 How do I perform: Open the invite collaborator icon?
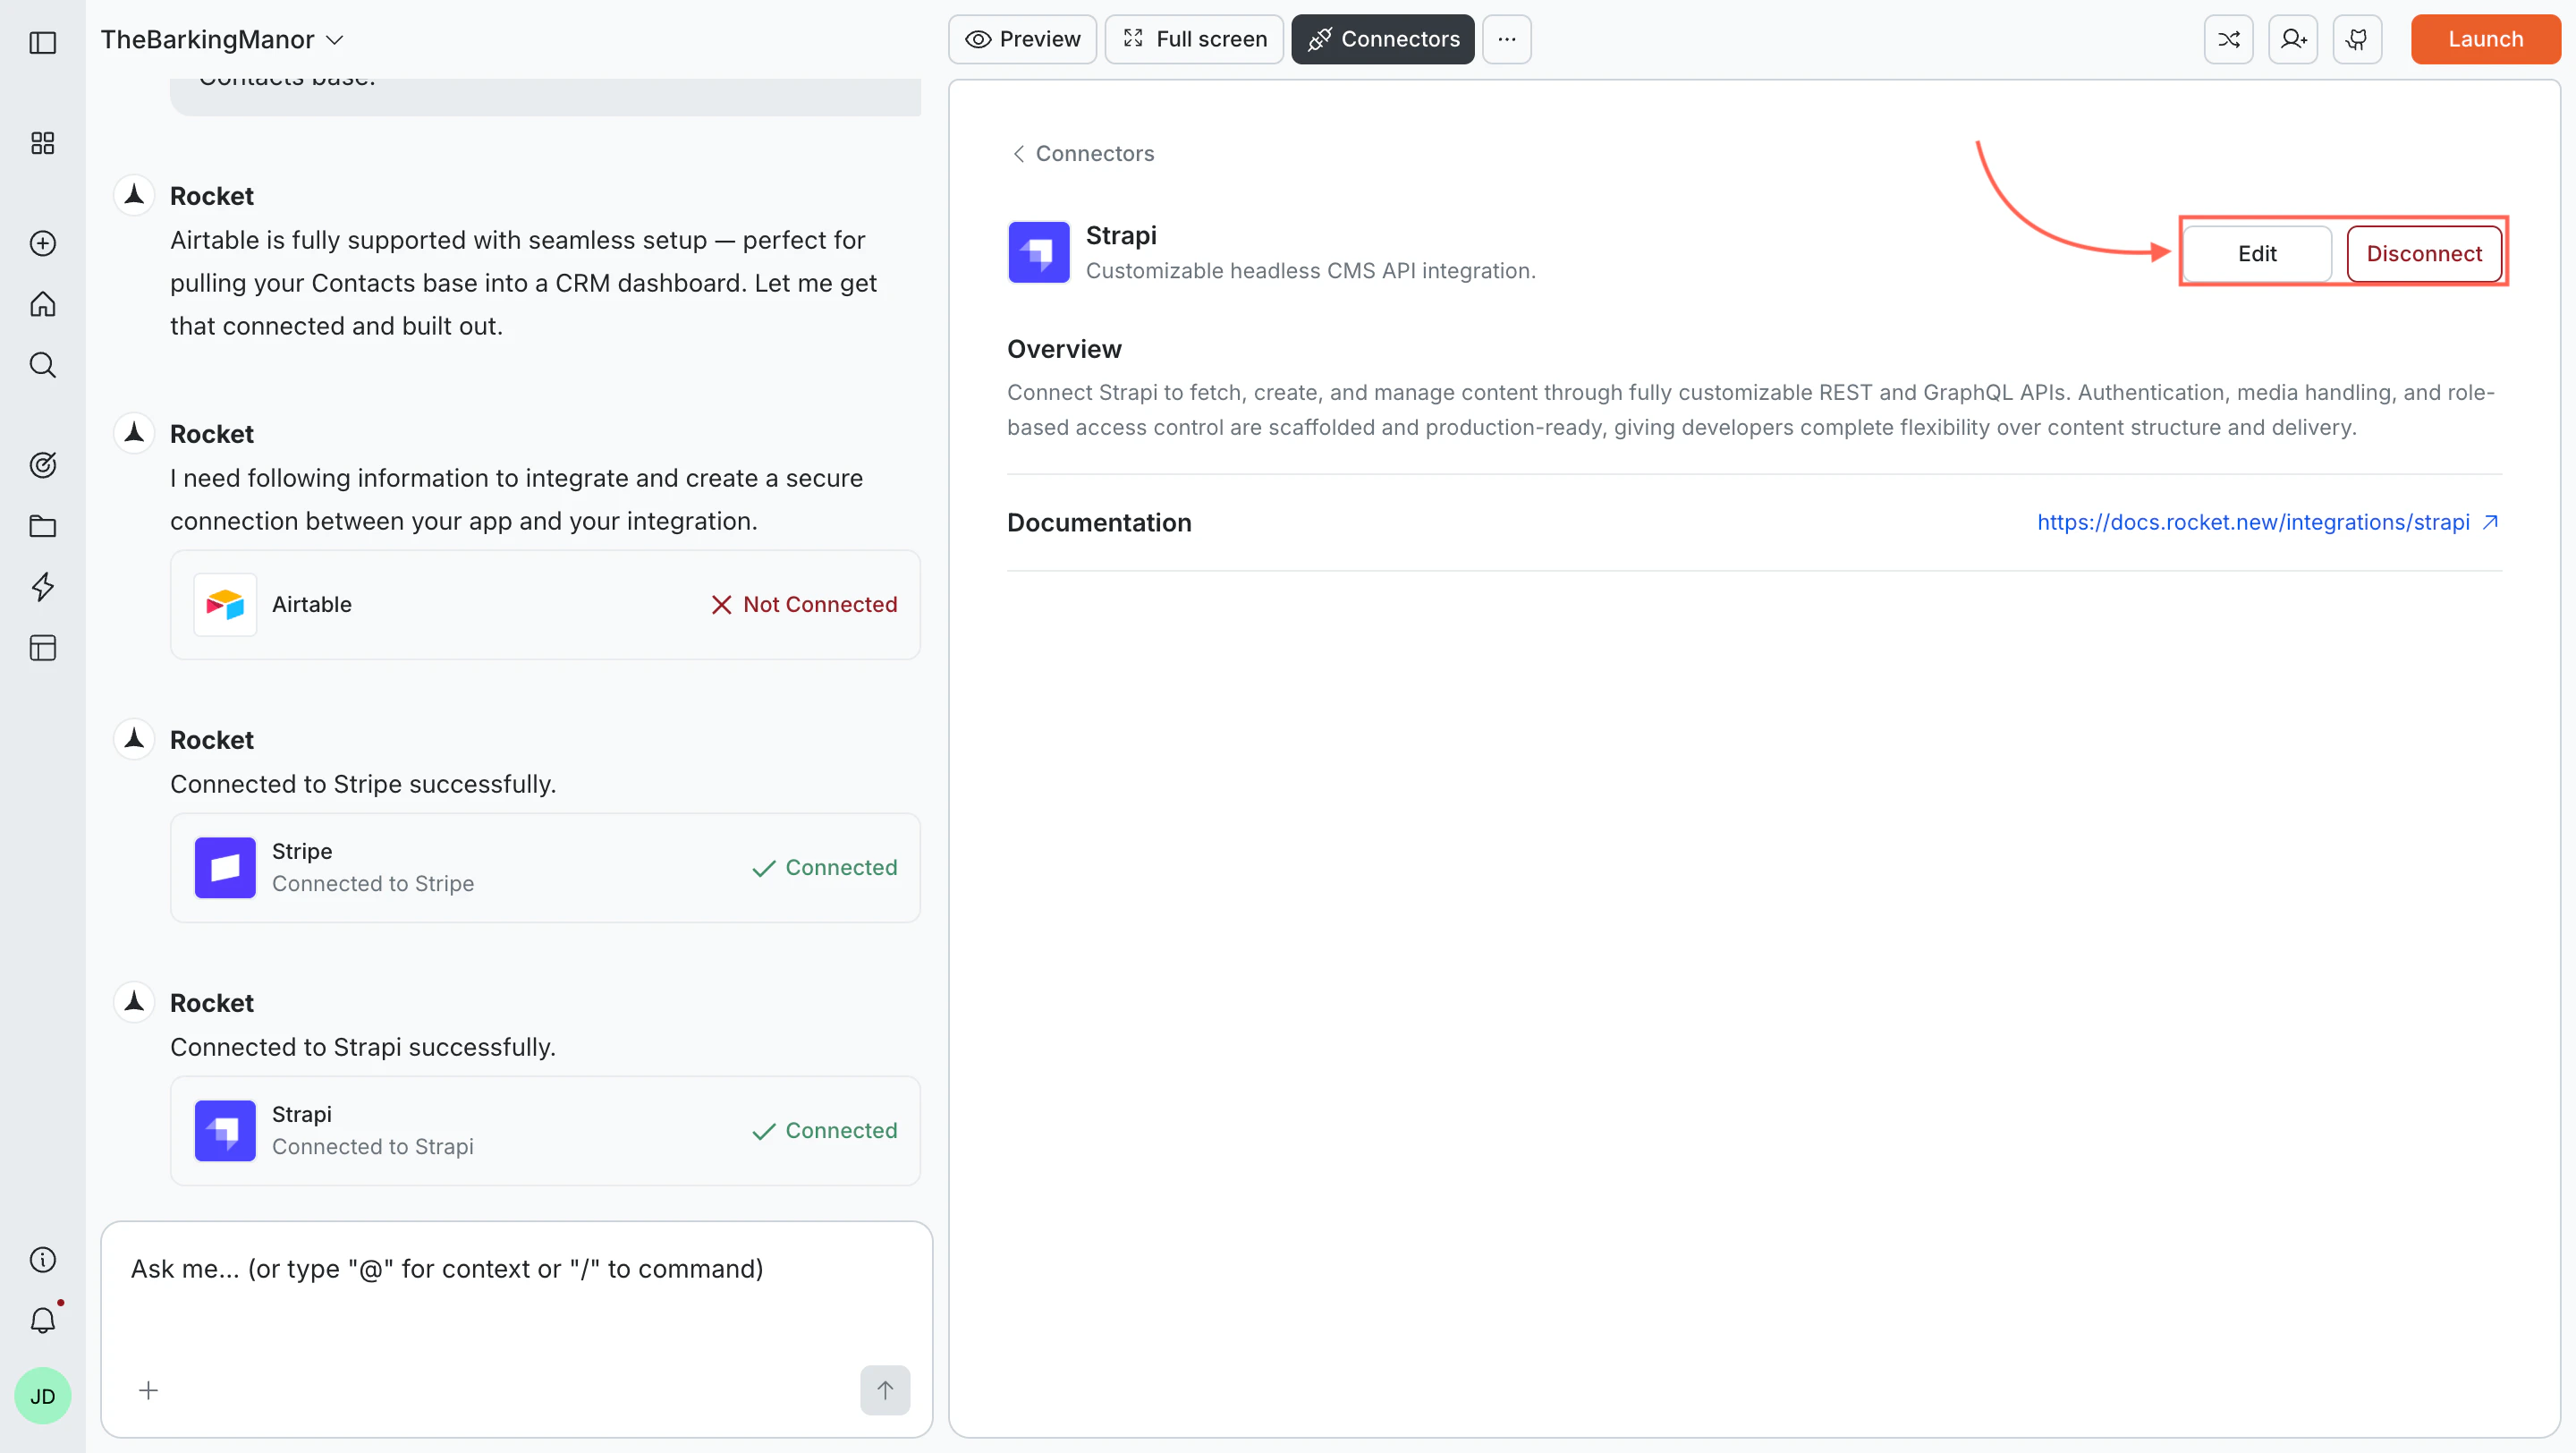[2293, 39]
